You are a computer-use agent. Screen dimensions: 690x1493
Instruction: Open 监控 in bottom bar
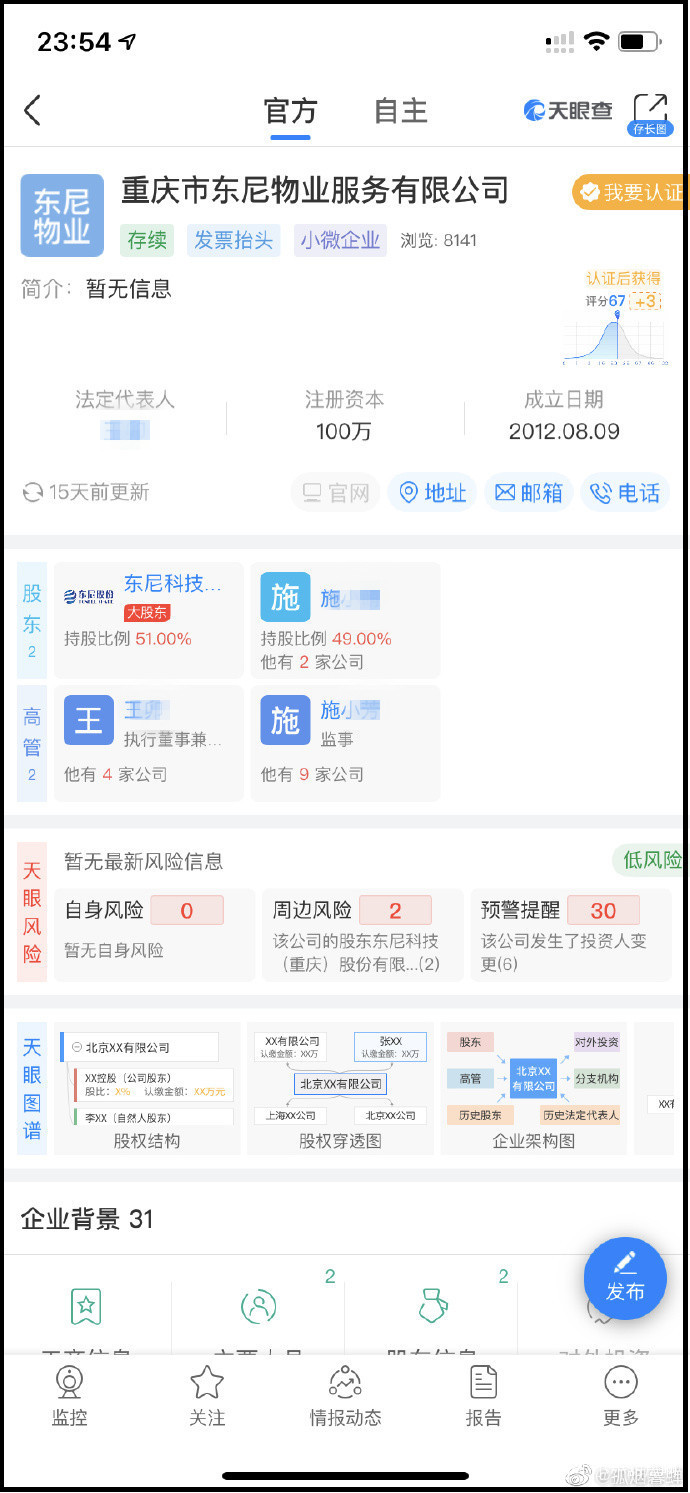(x=69, y=1396)
